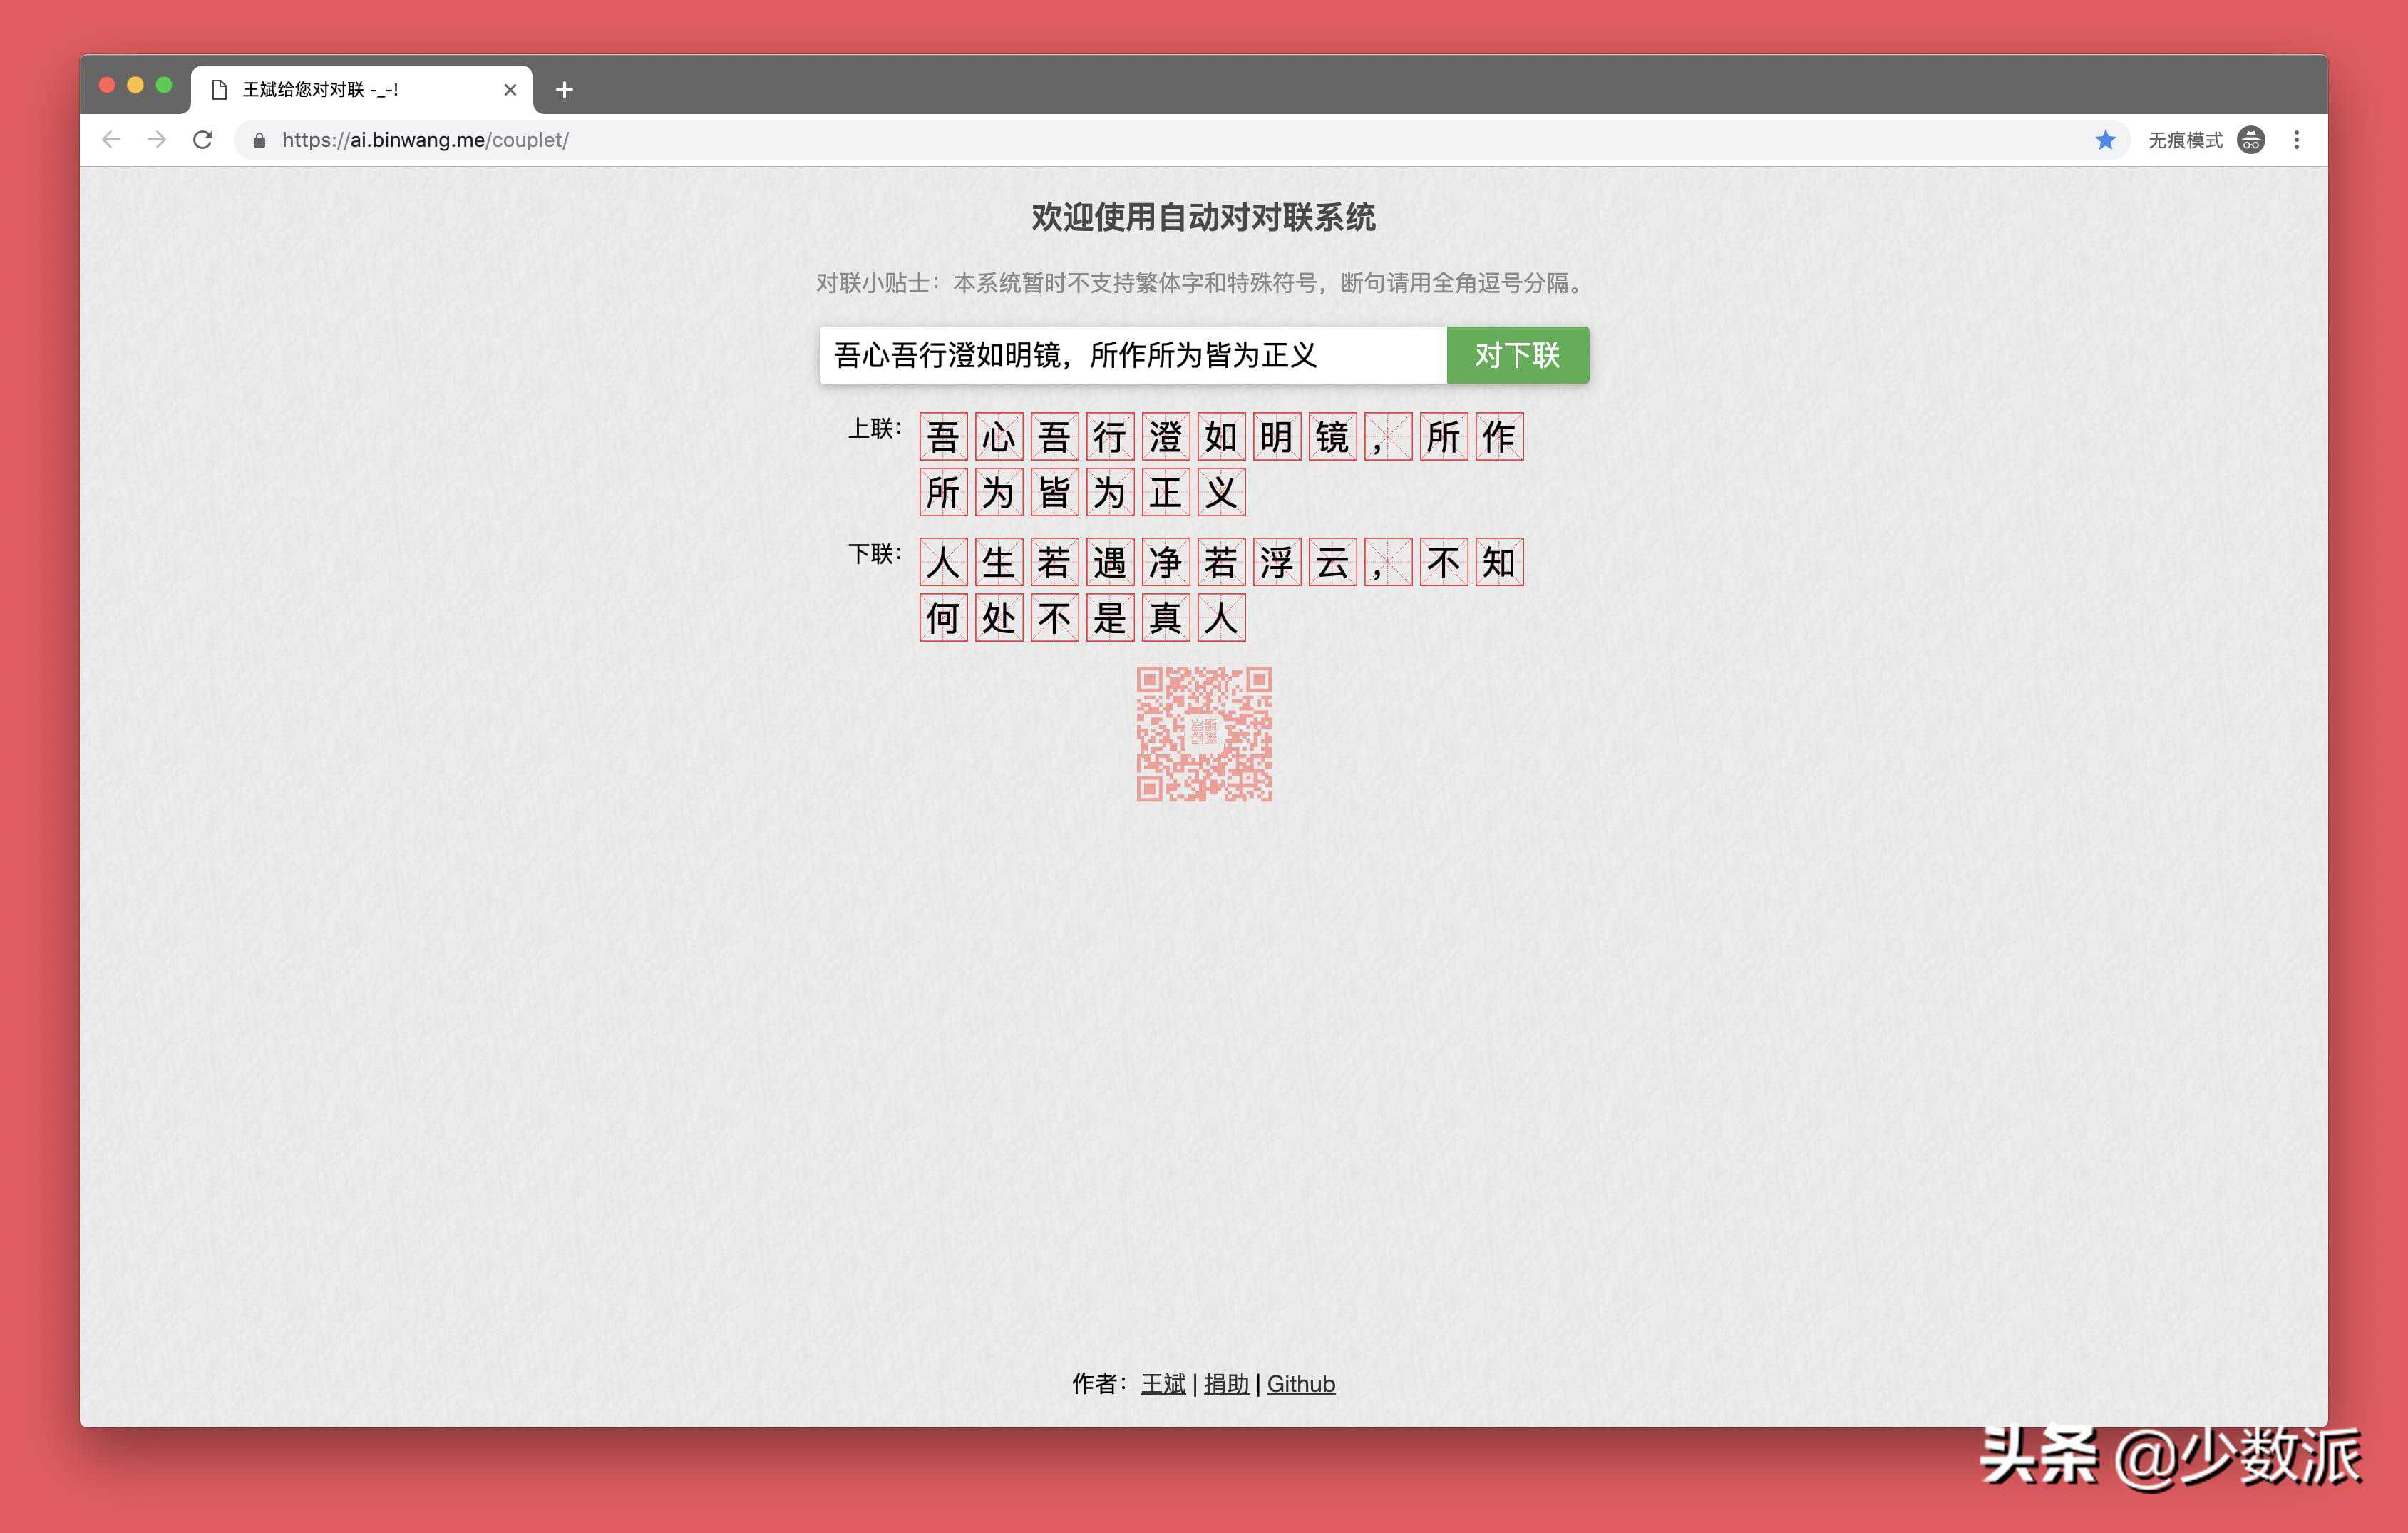Open a new browser tab
The image size is (2408, 1533).
tap(564, 90)
